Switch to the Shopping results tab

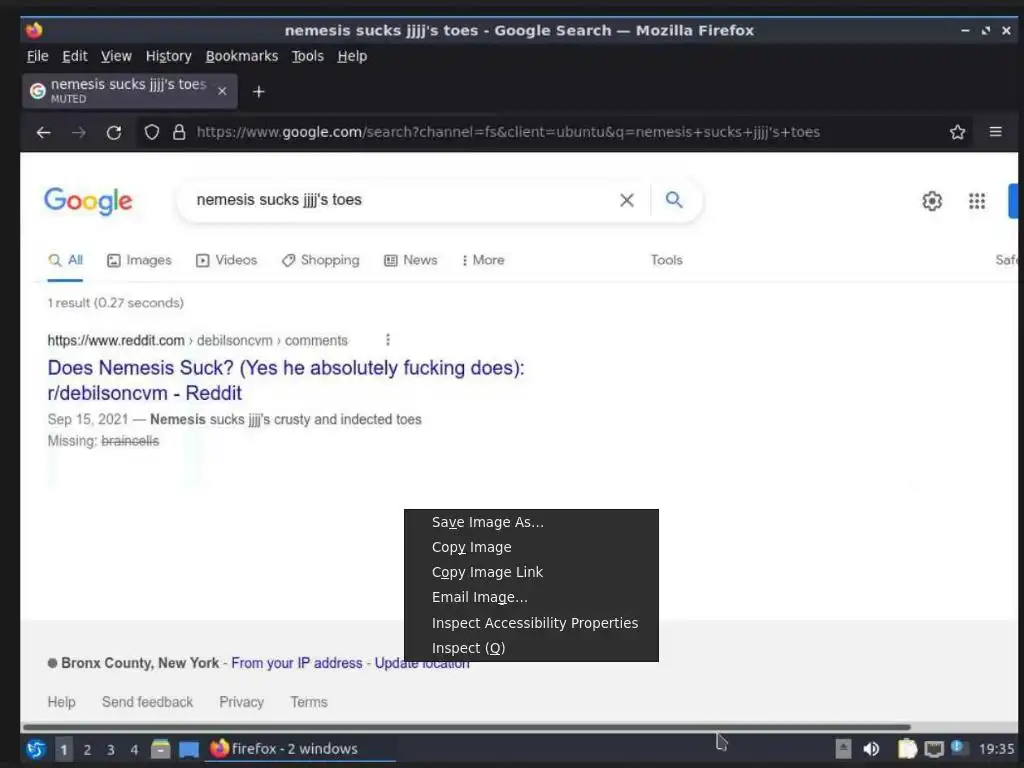coord(321,260)
